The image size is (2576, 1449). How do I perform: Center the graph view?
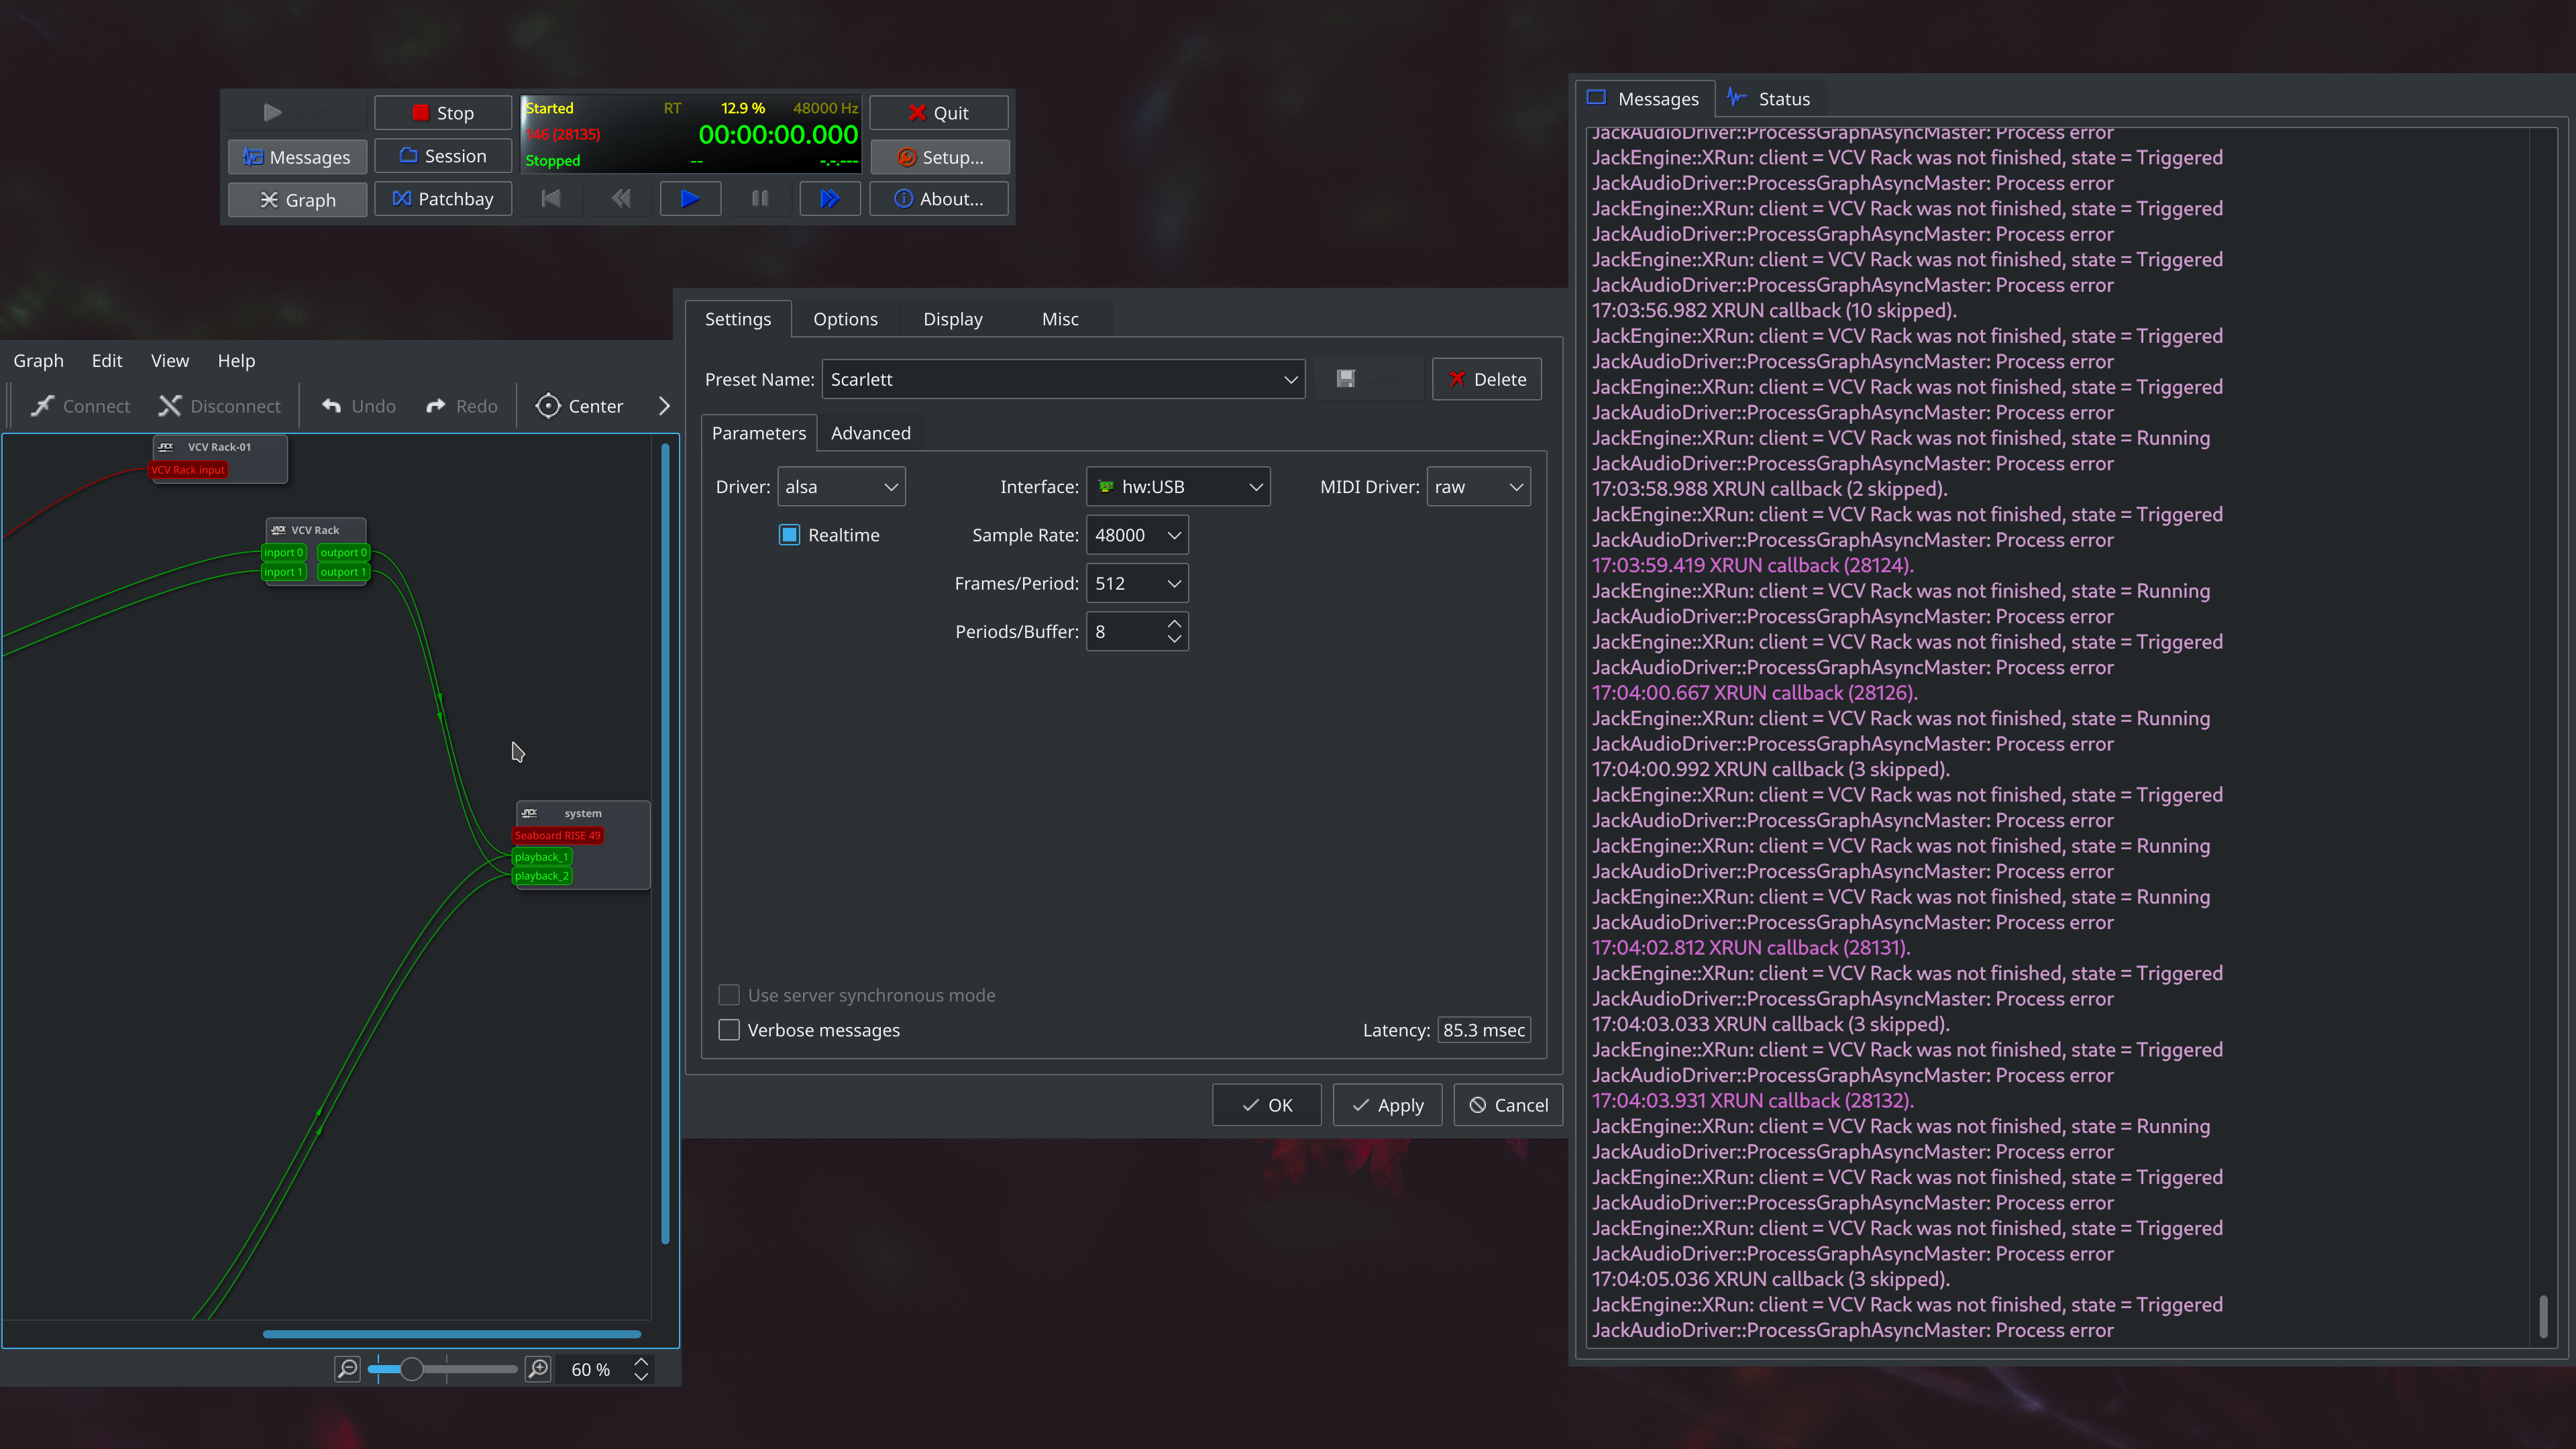(x=580, y=406)
